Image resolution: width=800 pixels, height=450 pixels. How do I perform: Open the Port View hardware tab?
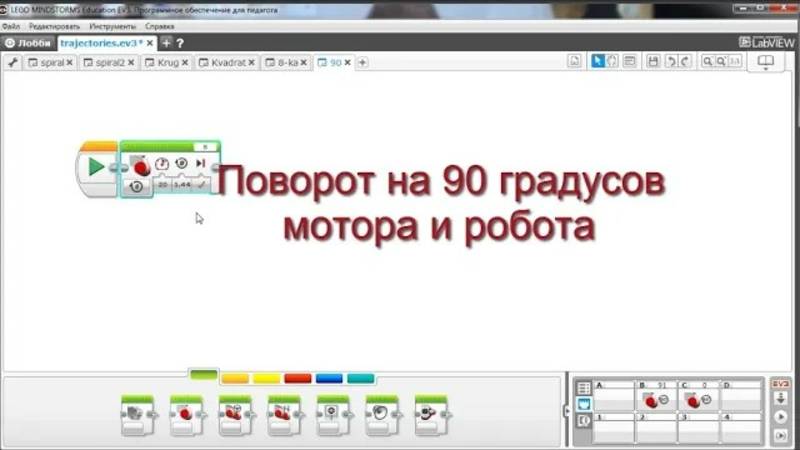[x=584, y=404]
